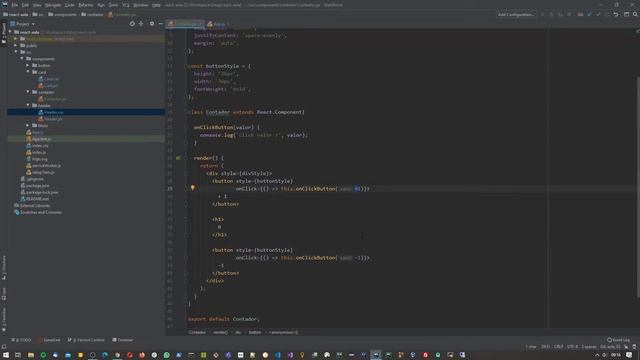Switch to the App.js editor tab
Image resolution: width=640 pixels, height=360 pixels.
217,24
